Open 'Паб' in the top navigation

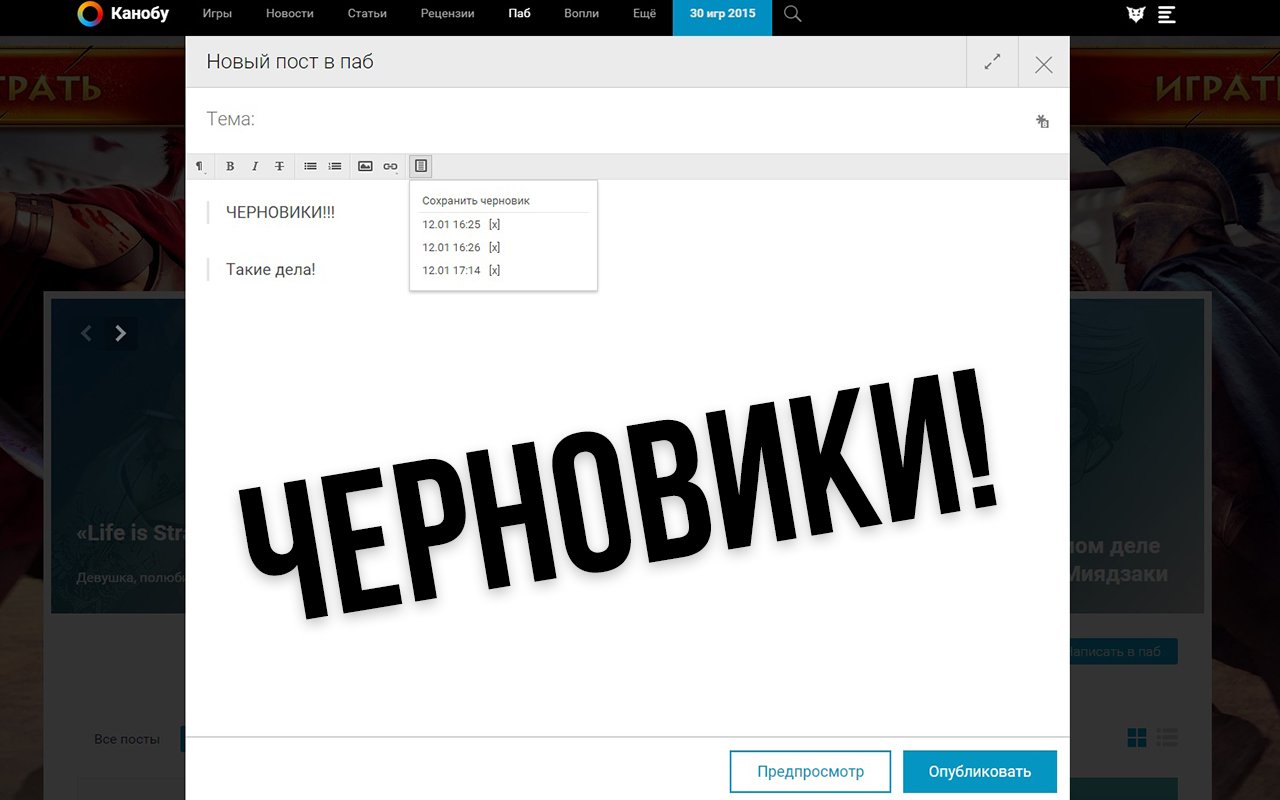point(519,14)
